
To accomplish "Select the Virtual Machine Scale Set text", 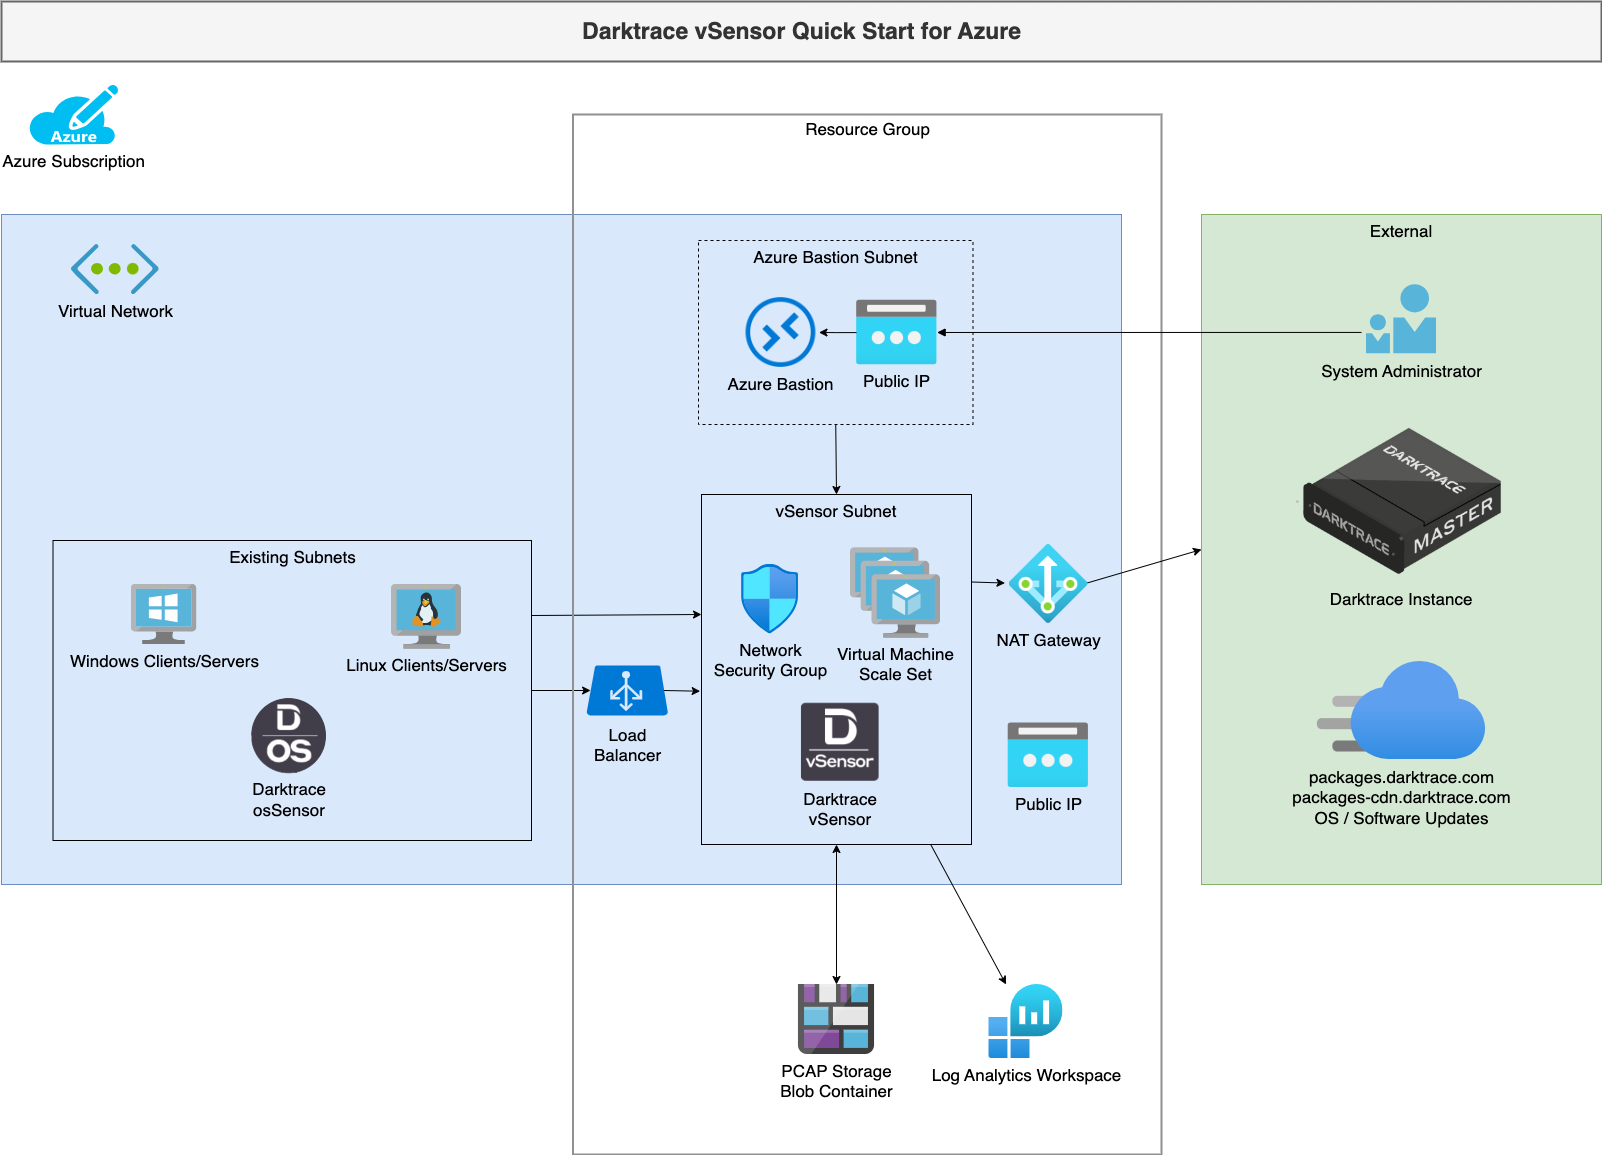I will tap(895, 664).
